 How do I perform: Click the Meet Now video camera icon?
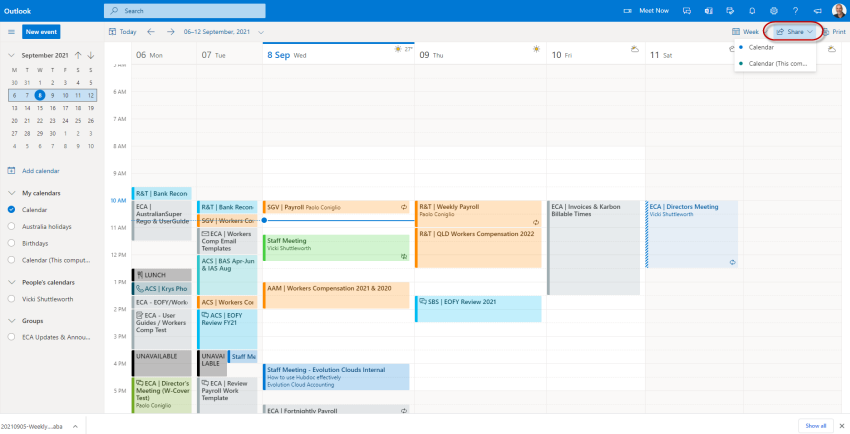click(628, 10)
